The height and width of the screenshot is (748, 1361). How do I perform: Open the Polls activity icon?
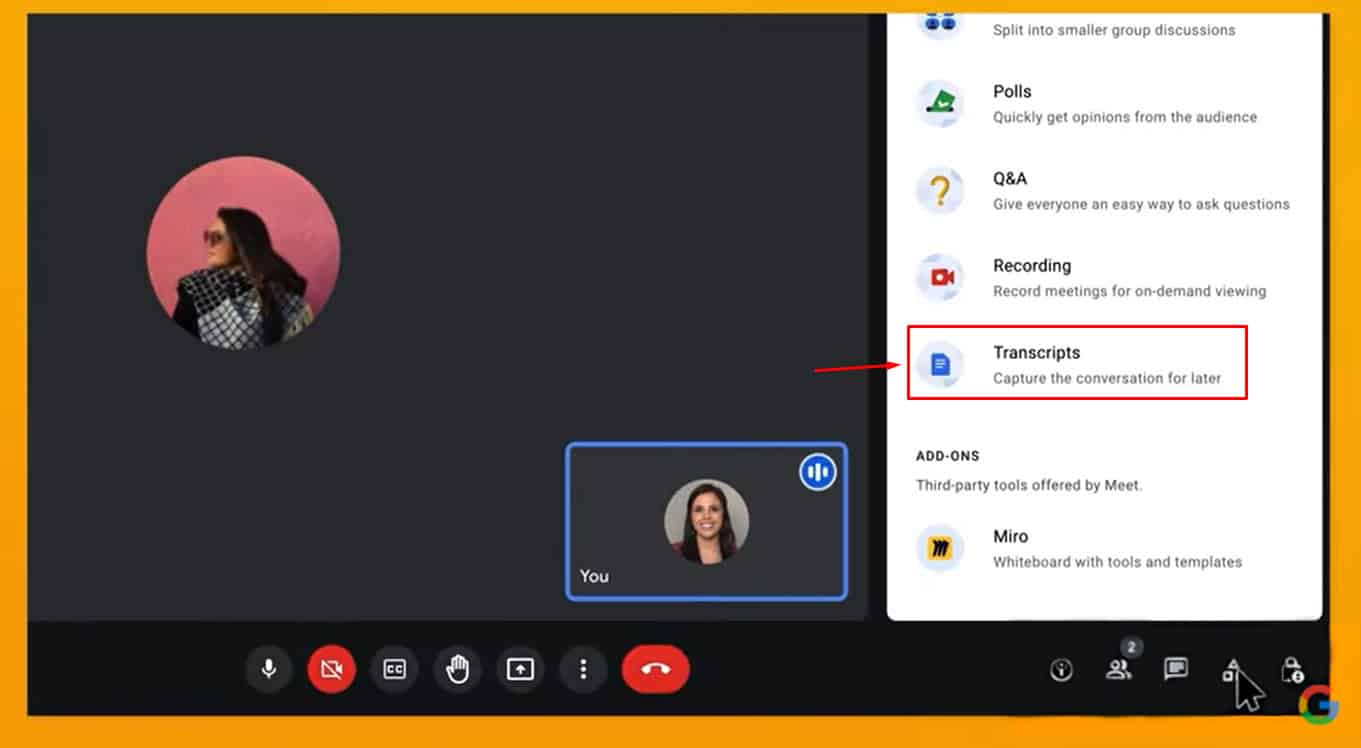[x=939, y=103]
